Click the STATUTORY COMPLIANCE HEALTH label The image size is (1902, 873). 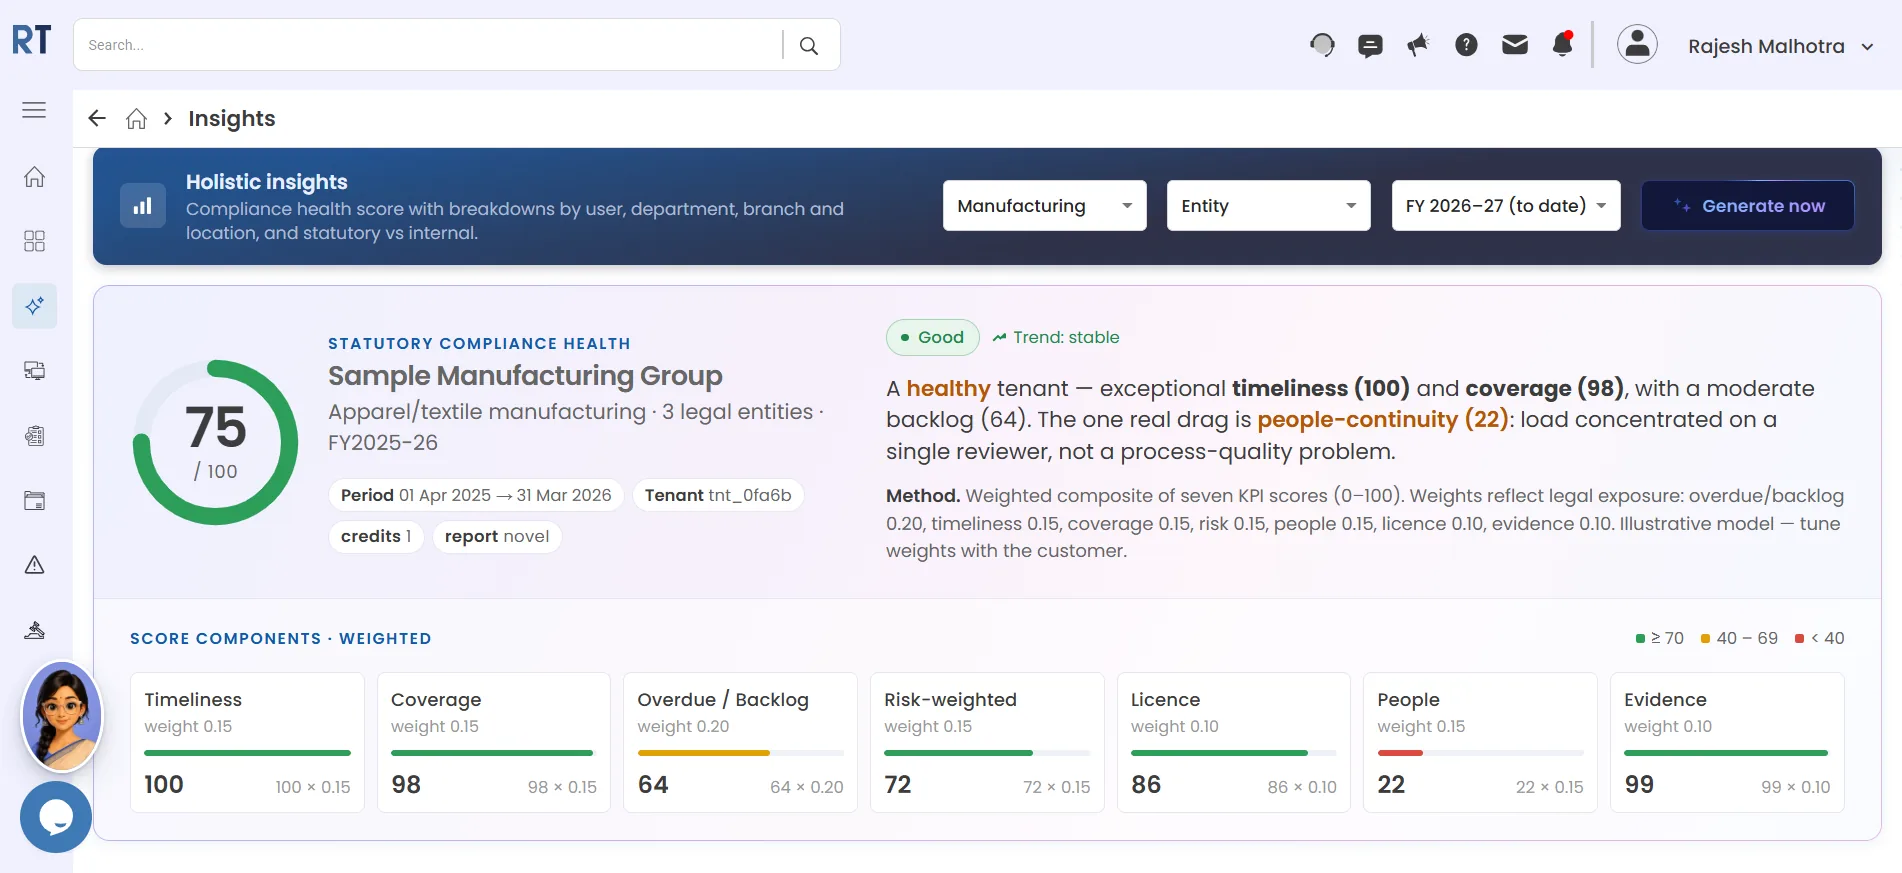click(x=479, y=344)
